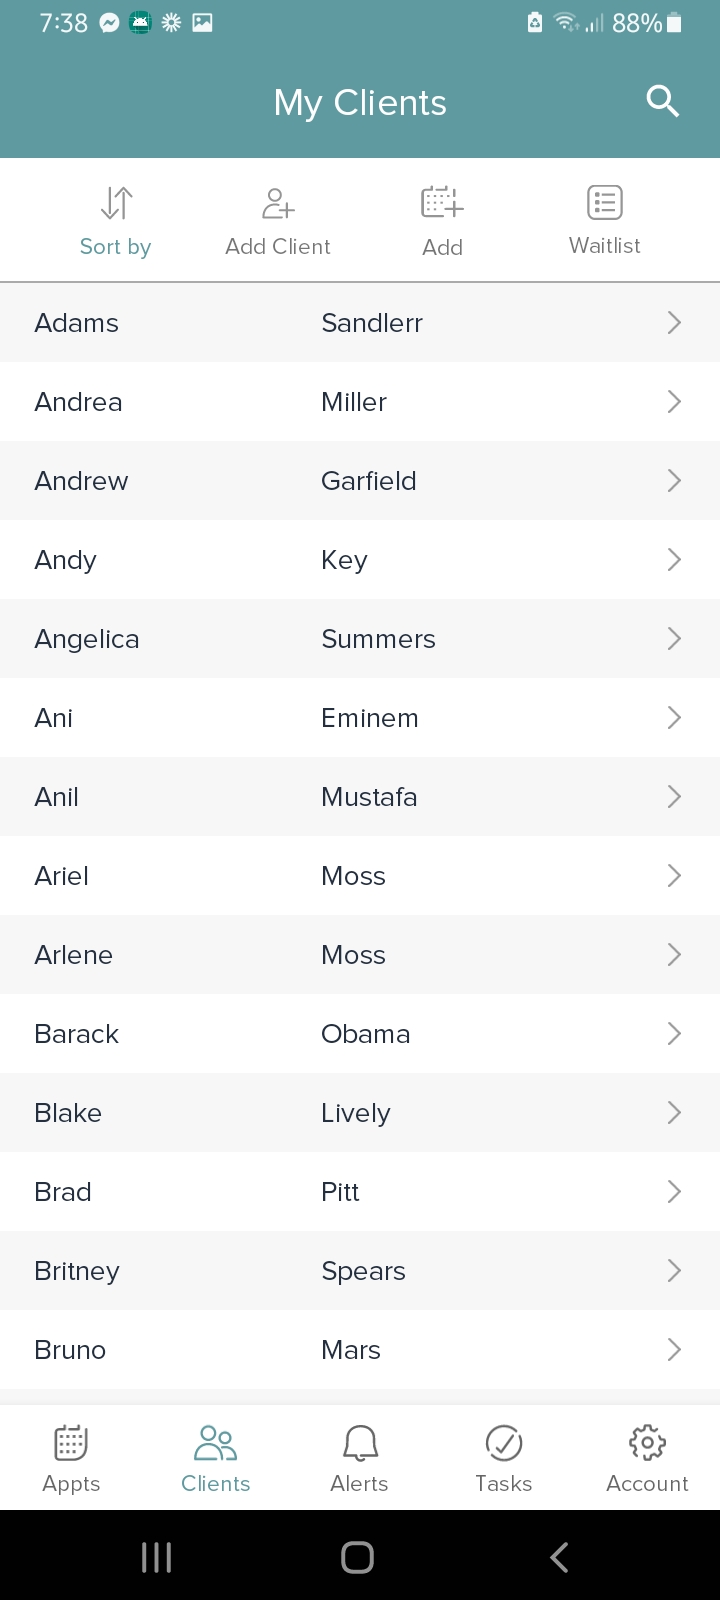Tap the Add Client person icon
This screenshot has width=720, height=1600.
click(x=278, y=204)
